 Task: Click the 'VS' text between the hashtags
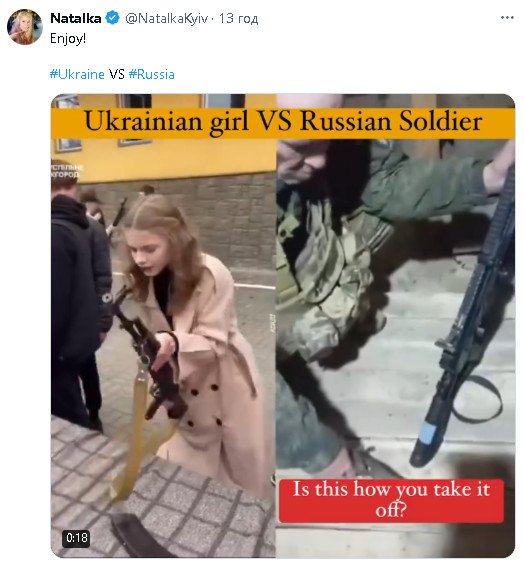click(116, 74)
